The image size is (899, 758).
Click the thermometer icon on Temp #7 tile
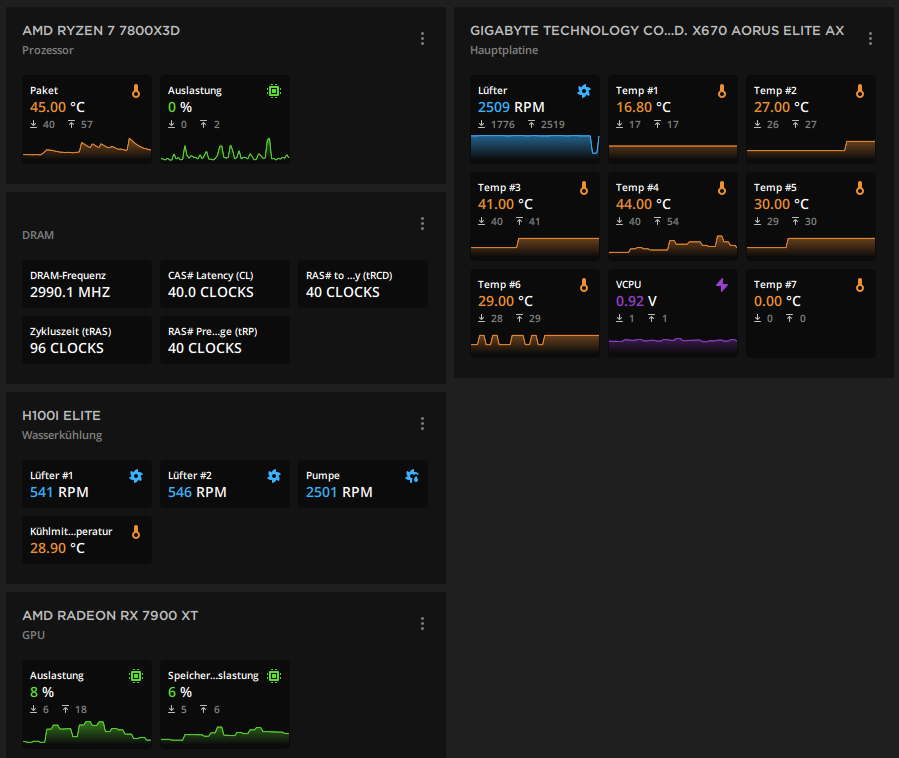point(860,284)
